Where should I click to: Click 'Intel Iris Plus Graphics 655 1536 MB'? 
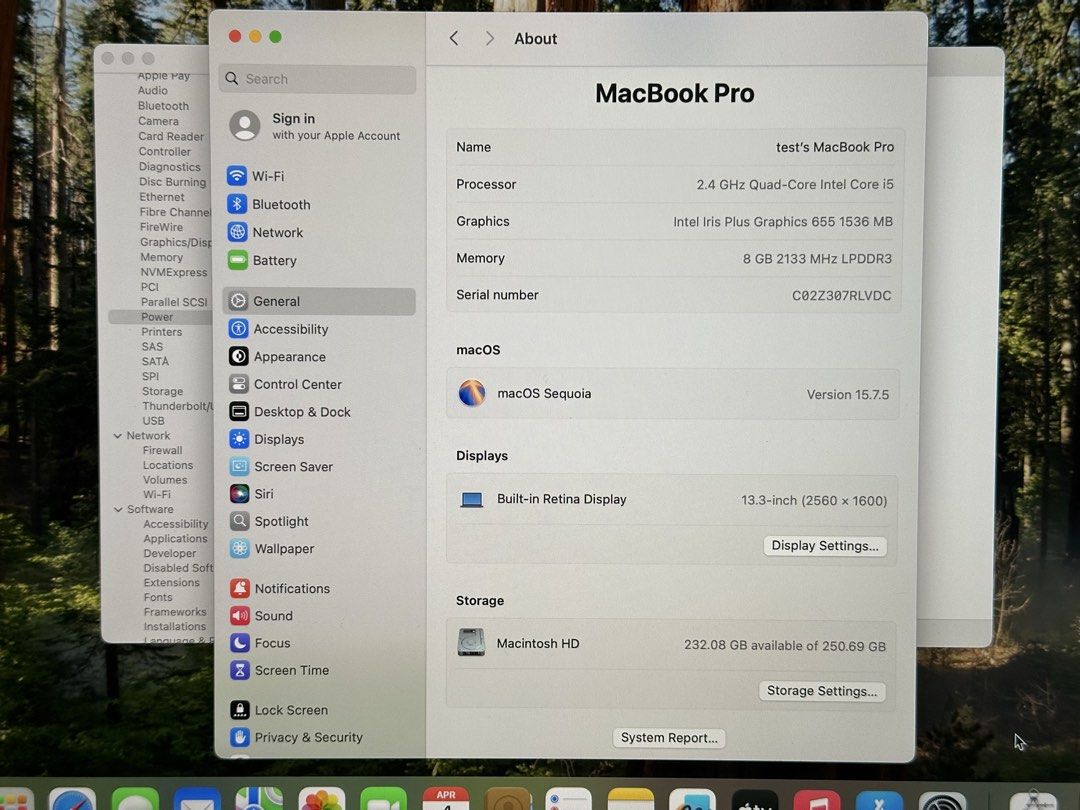pos(782,222)
